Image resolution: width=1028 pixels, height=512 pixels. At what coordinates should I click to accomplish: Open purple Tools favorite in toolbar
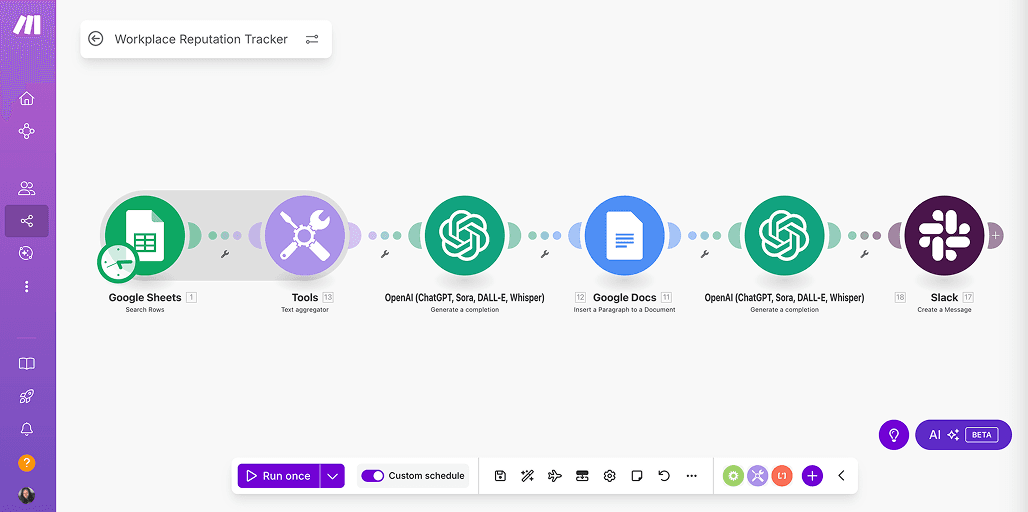click(x=757, y=476)
